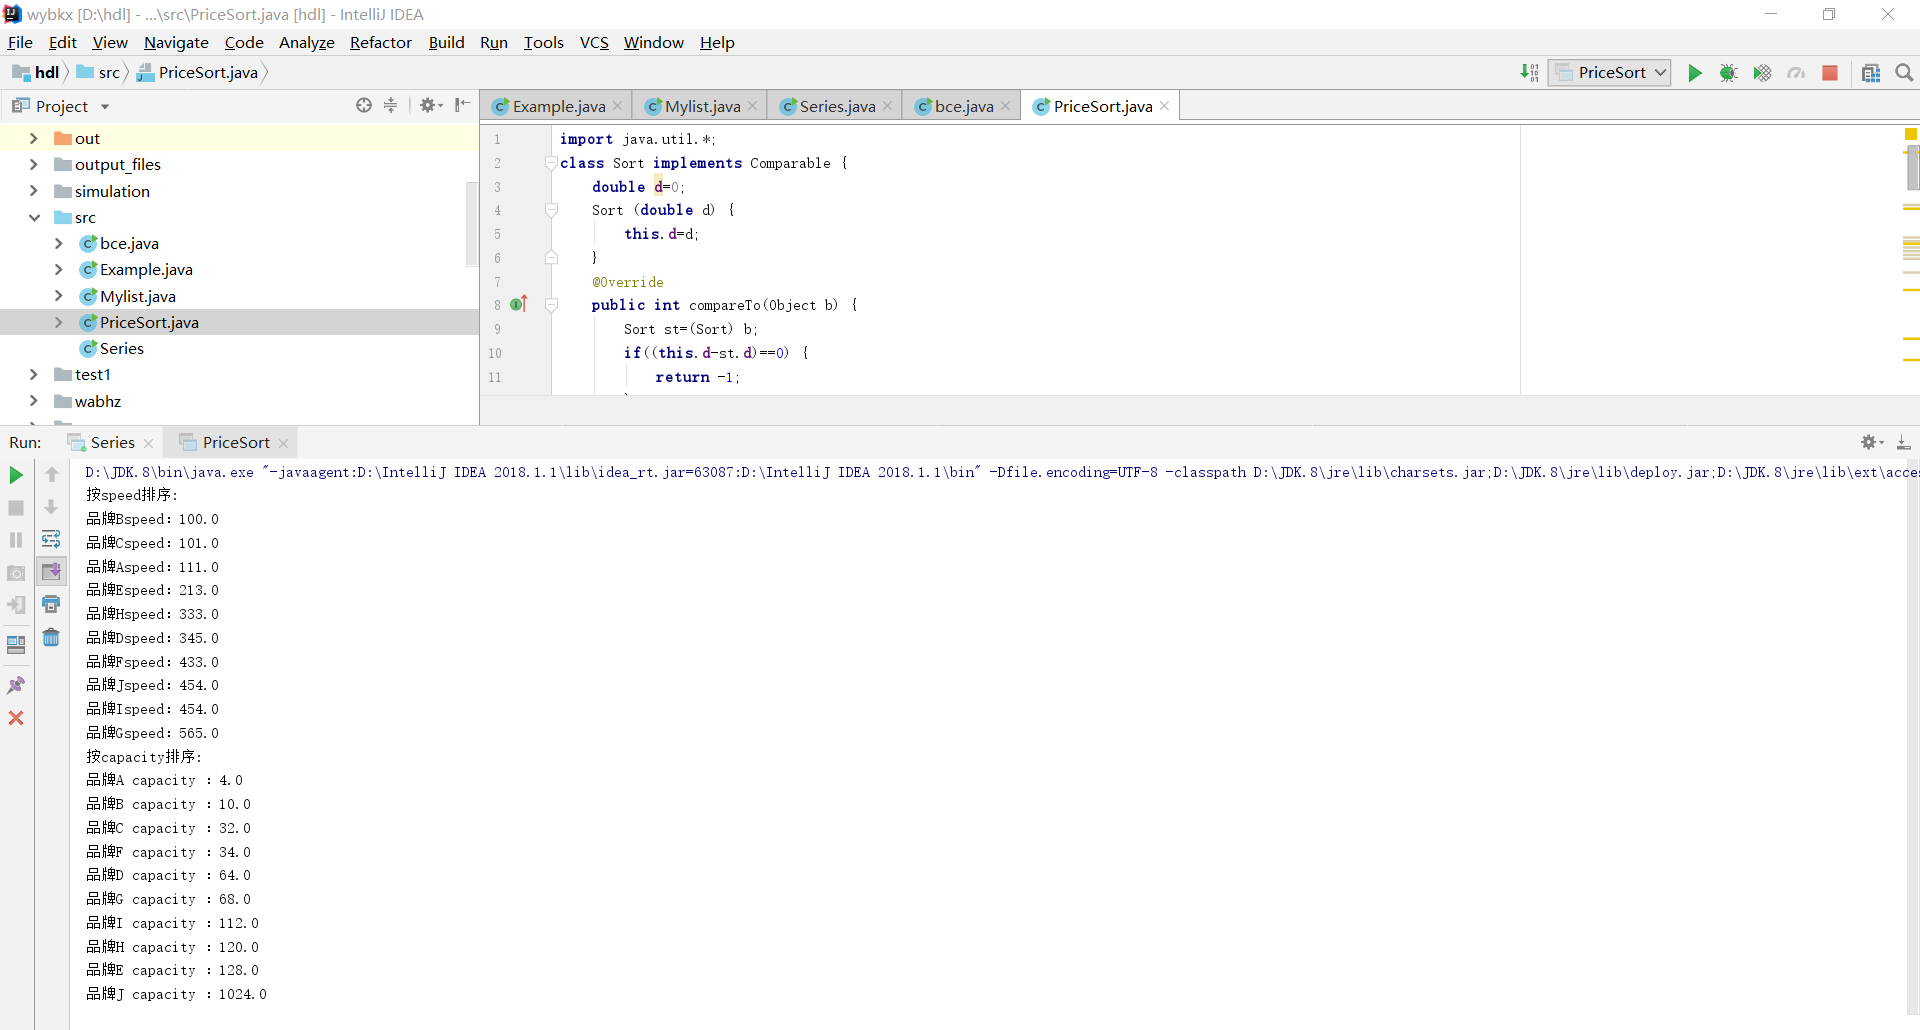The image size is (1920, 1030).
Task: Close Run panel with red X
Action: (16, 718)
